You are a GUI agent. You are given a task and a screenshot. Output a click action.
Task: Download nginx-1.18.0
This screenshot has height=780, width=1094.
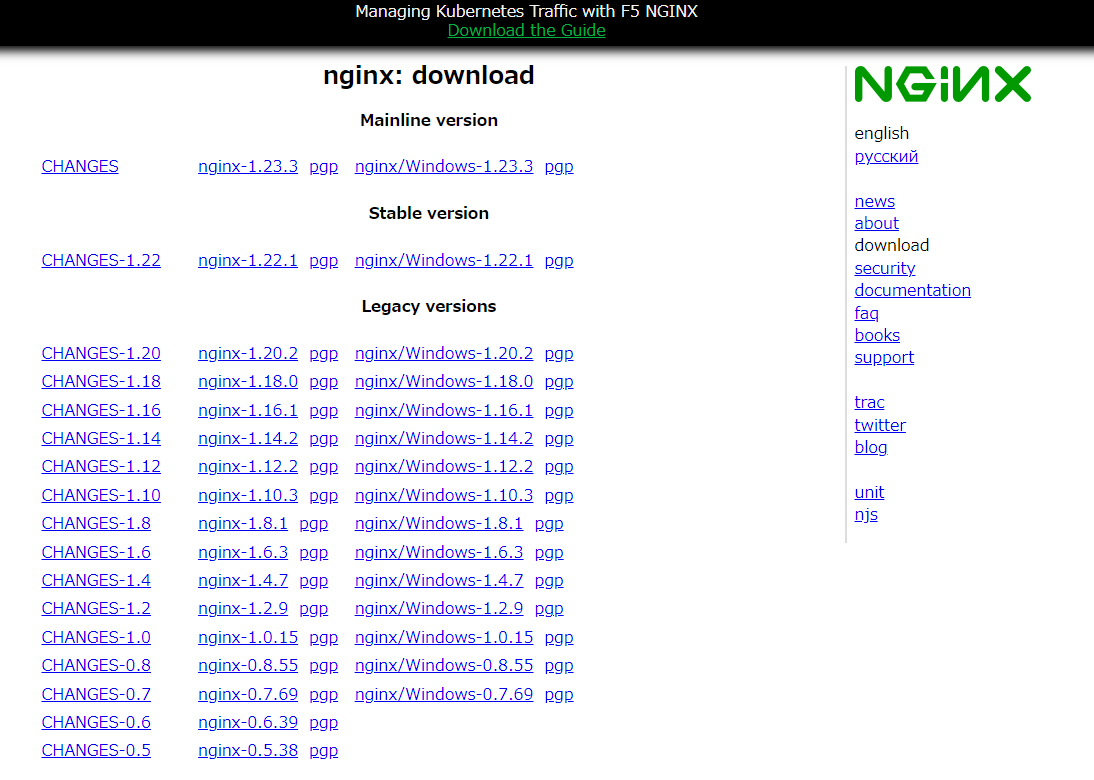point(248,382)
